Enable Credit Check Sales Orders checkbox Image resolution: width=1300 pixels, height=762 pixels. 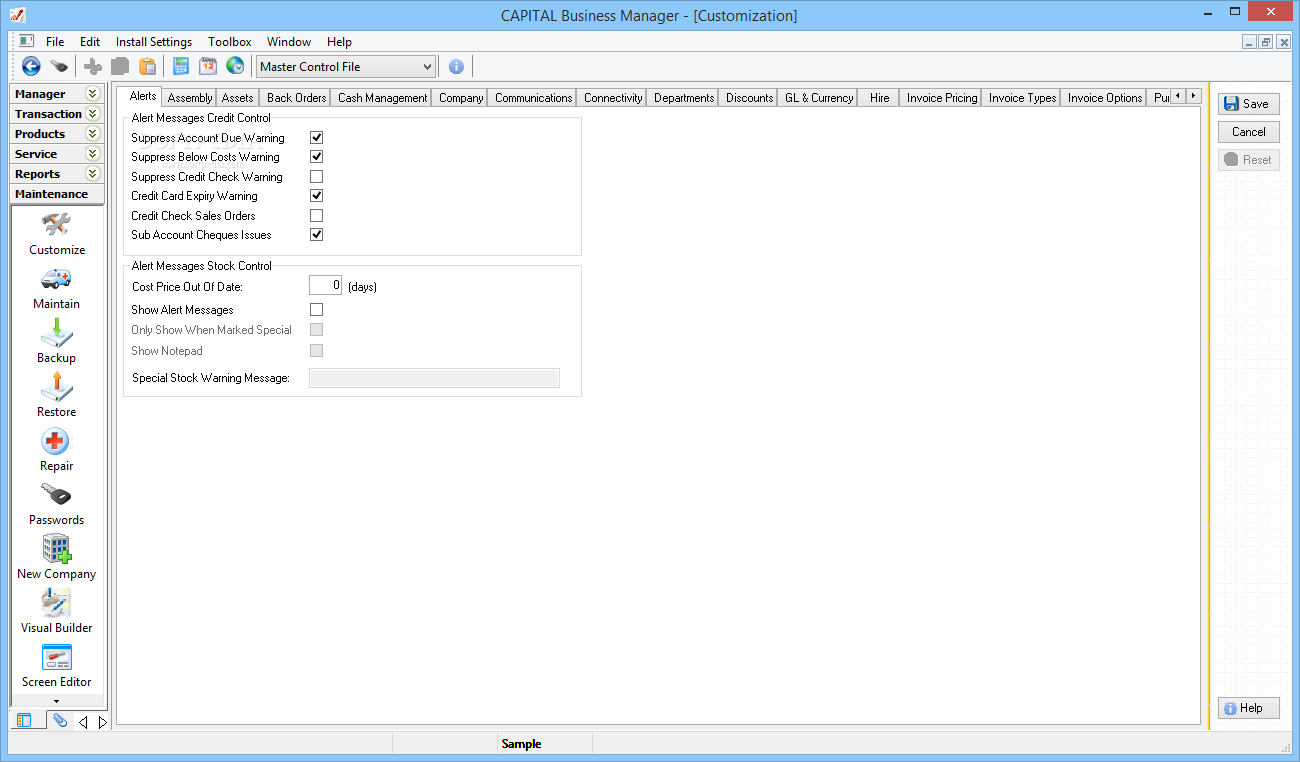pos(316,215)
